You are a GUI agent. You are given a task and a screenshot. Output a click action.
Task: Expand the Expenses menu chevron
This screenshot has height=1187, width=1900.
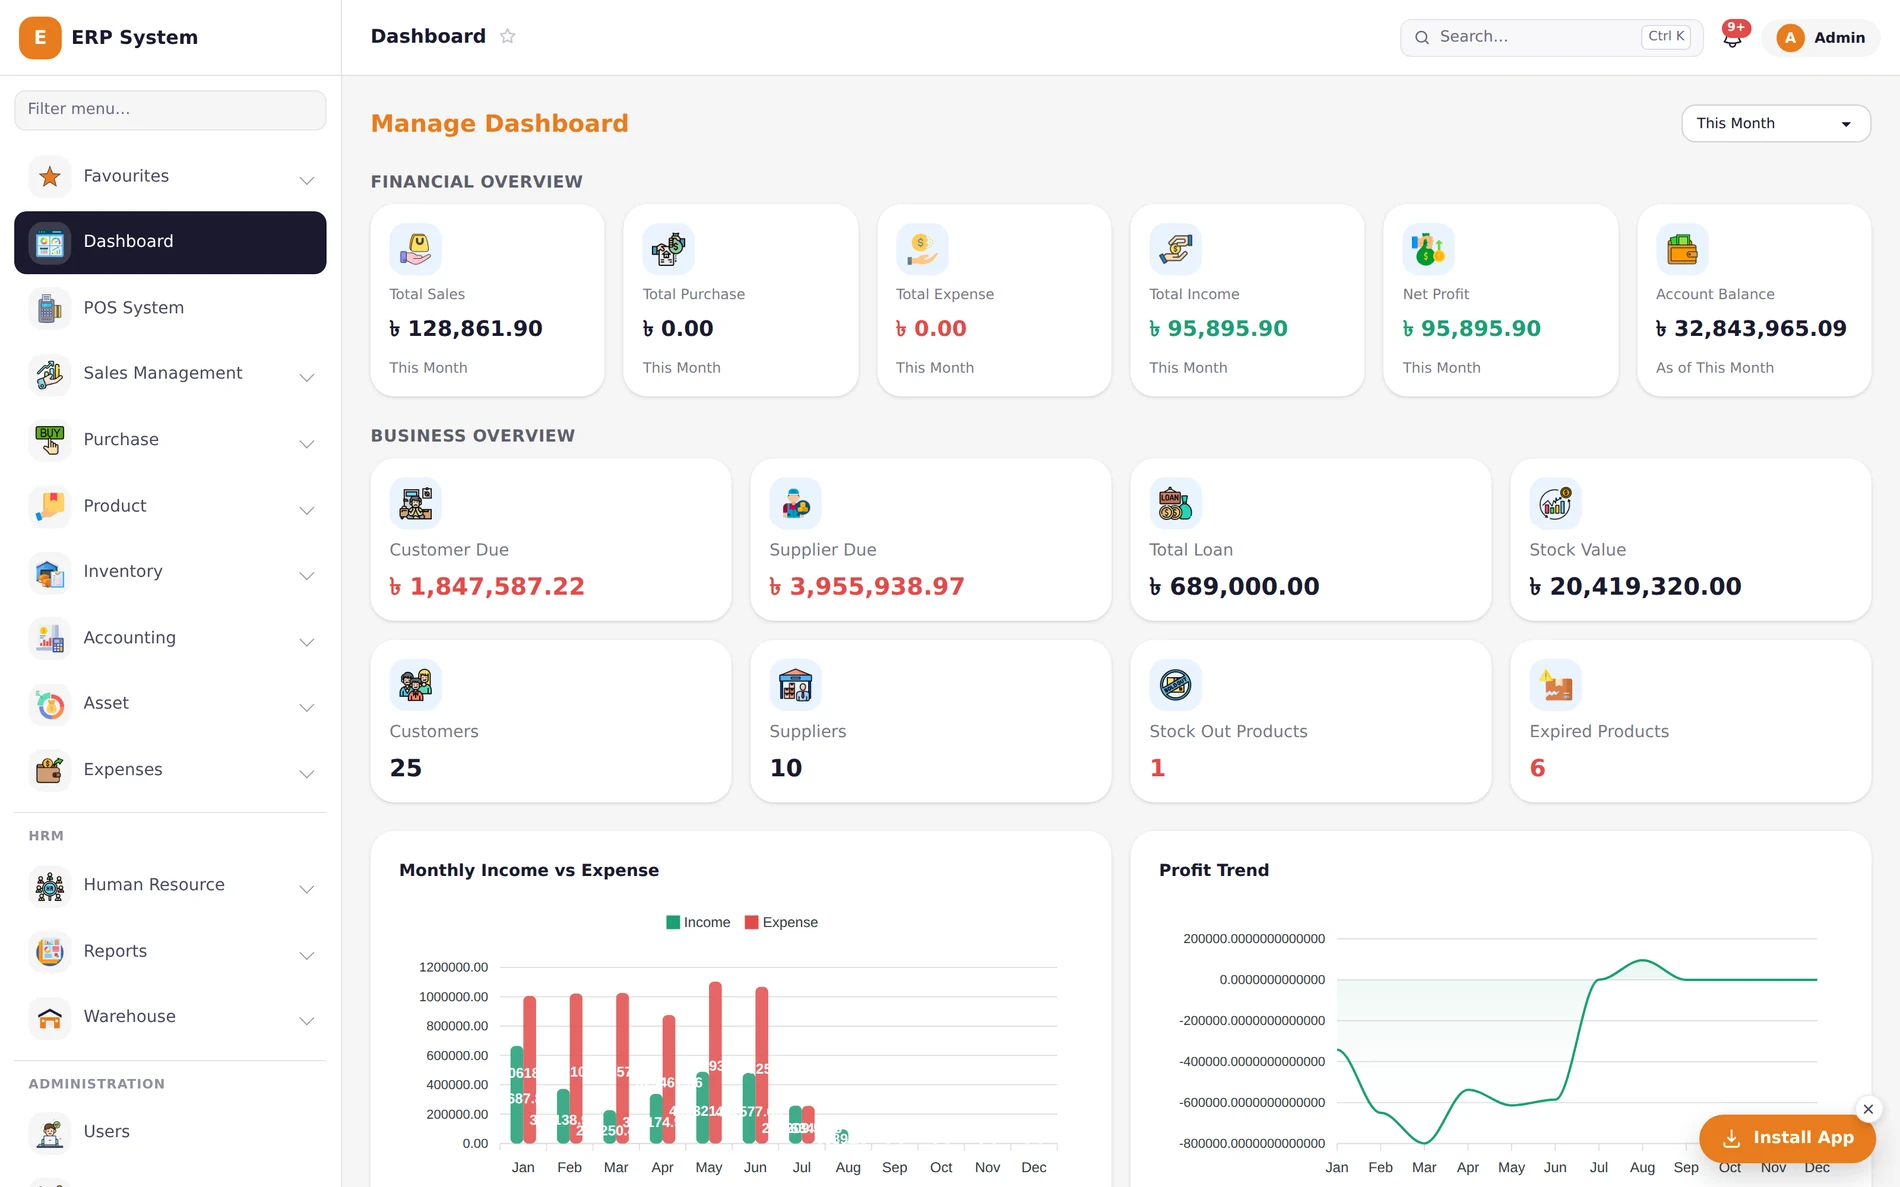point(307,773)
